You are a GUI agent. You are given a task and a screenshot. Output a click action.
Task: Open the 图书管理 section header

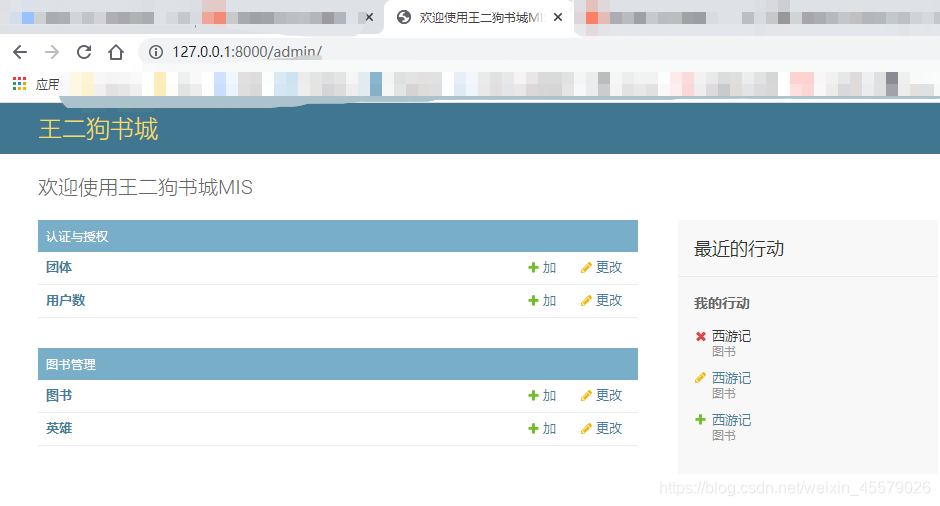pyautogui.click(x=71, y=365)
